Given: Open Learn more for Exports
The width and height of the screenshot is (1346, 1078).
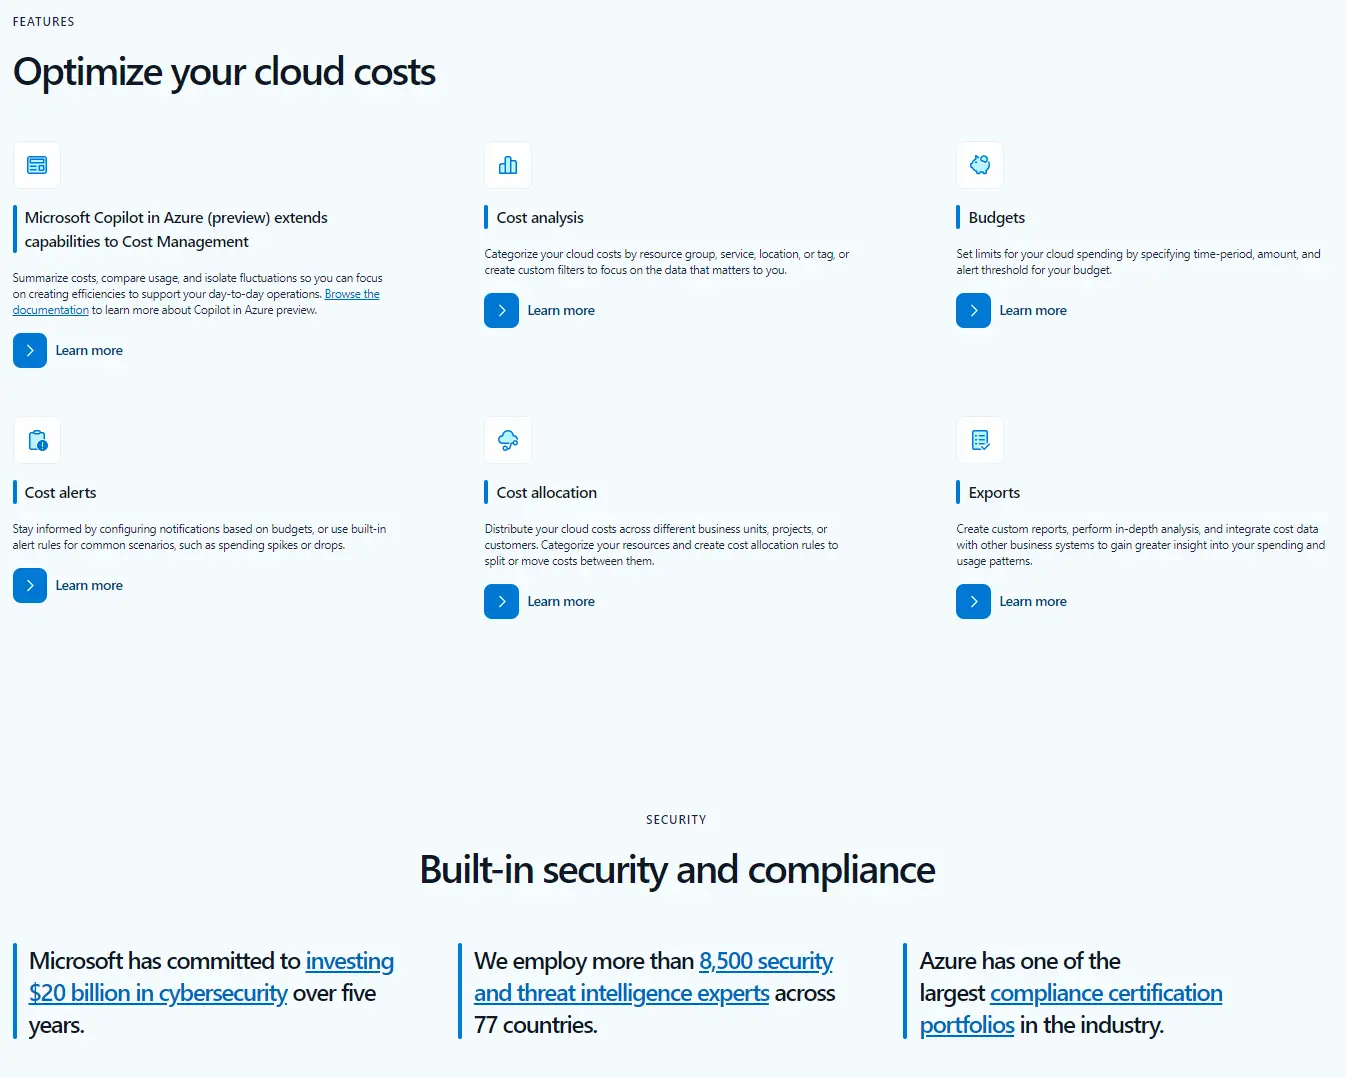Looking at the screenshot, I should (1033, 602).
